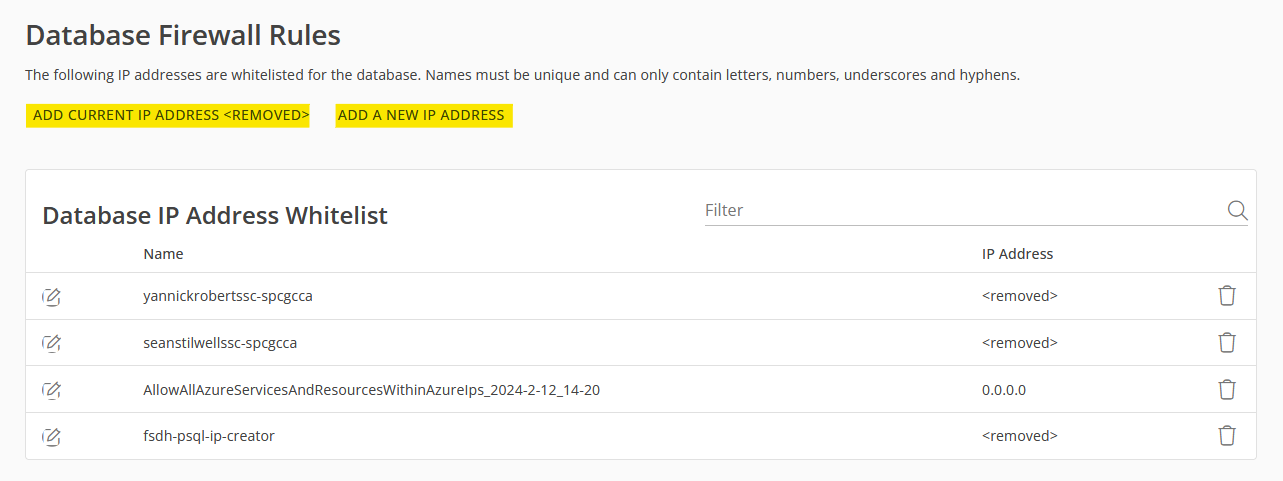The width and height of the screenshot is (1283, 481).
Task: Delete the fsdh-psql-ip-creator rule
Action: [x=1227, y=436]
